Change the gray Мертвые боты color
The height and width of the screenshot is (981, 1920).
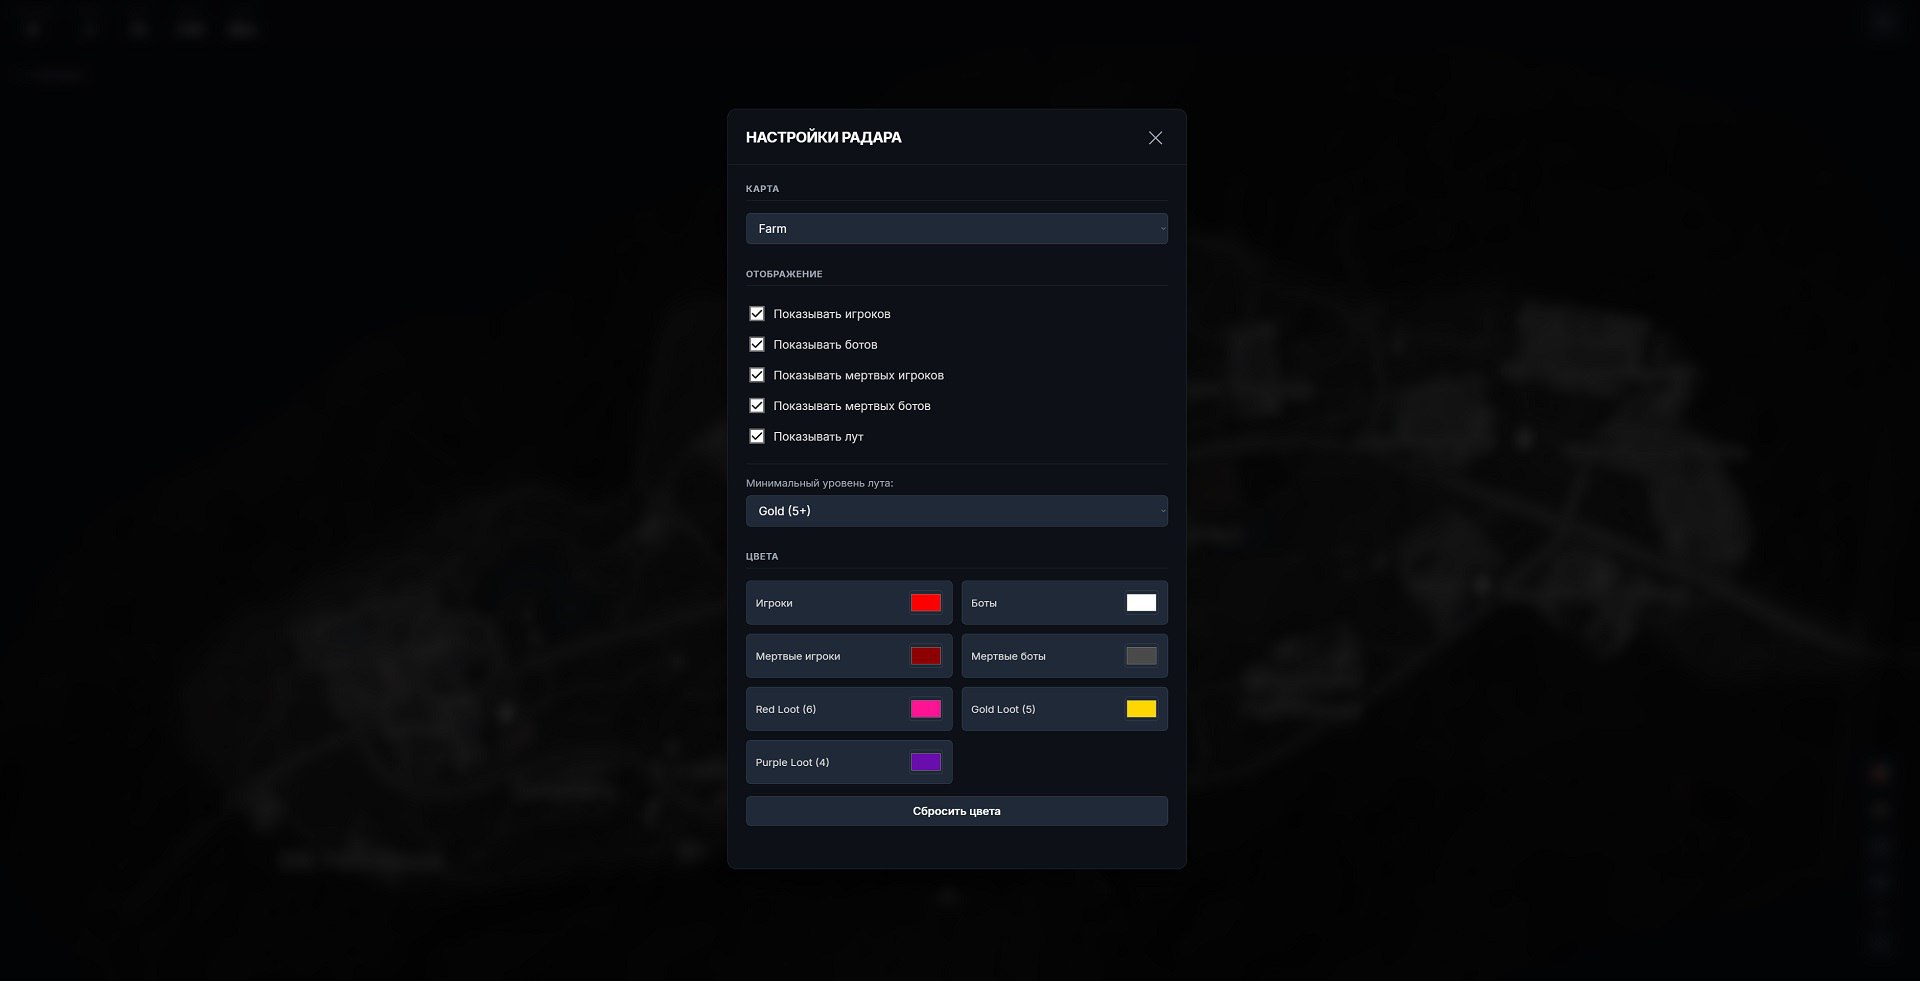(x=1142, y=655)
